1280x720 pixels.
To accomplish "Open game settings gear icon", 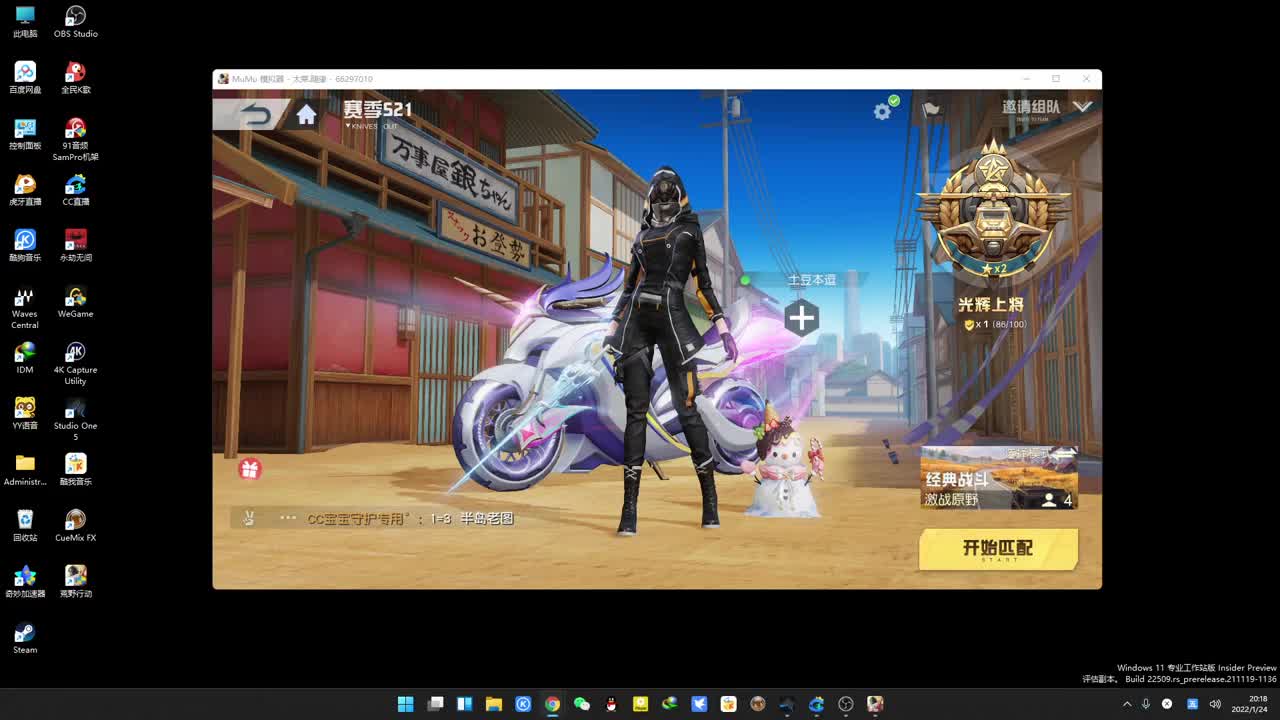I will tap(882, 112).
